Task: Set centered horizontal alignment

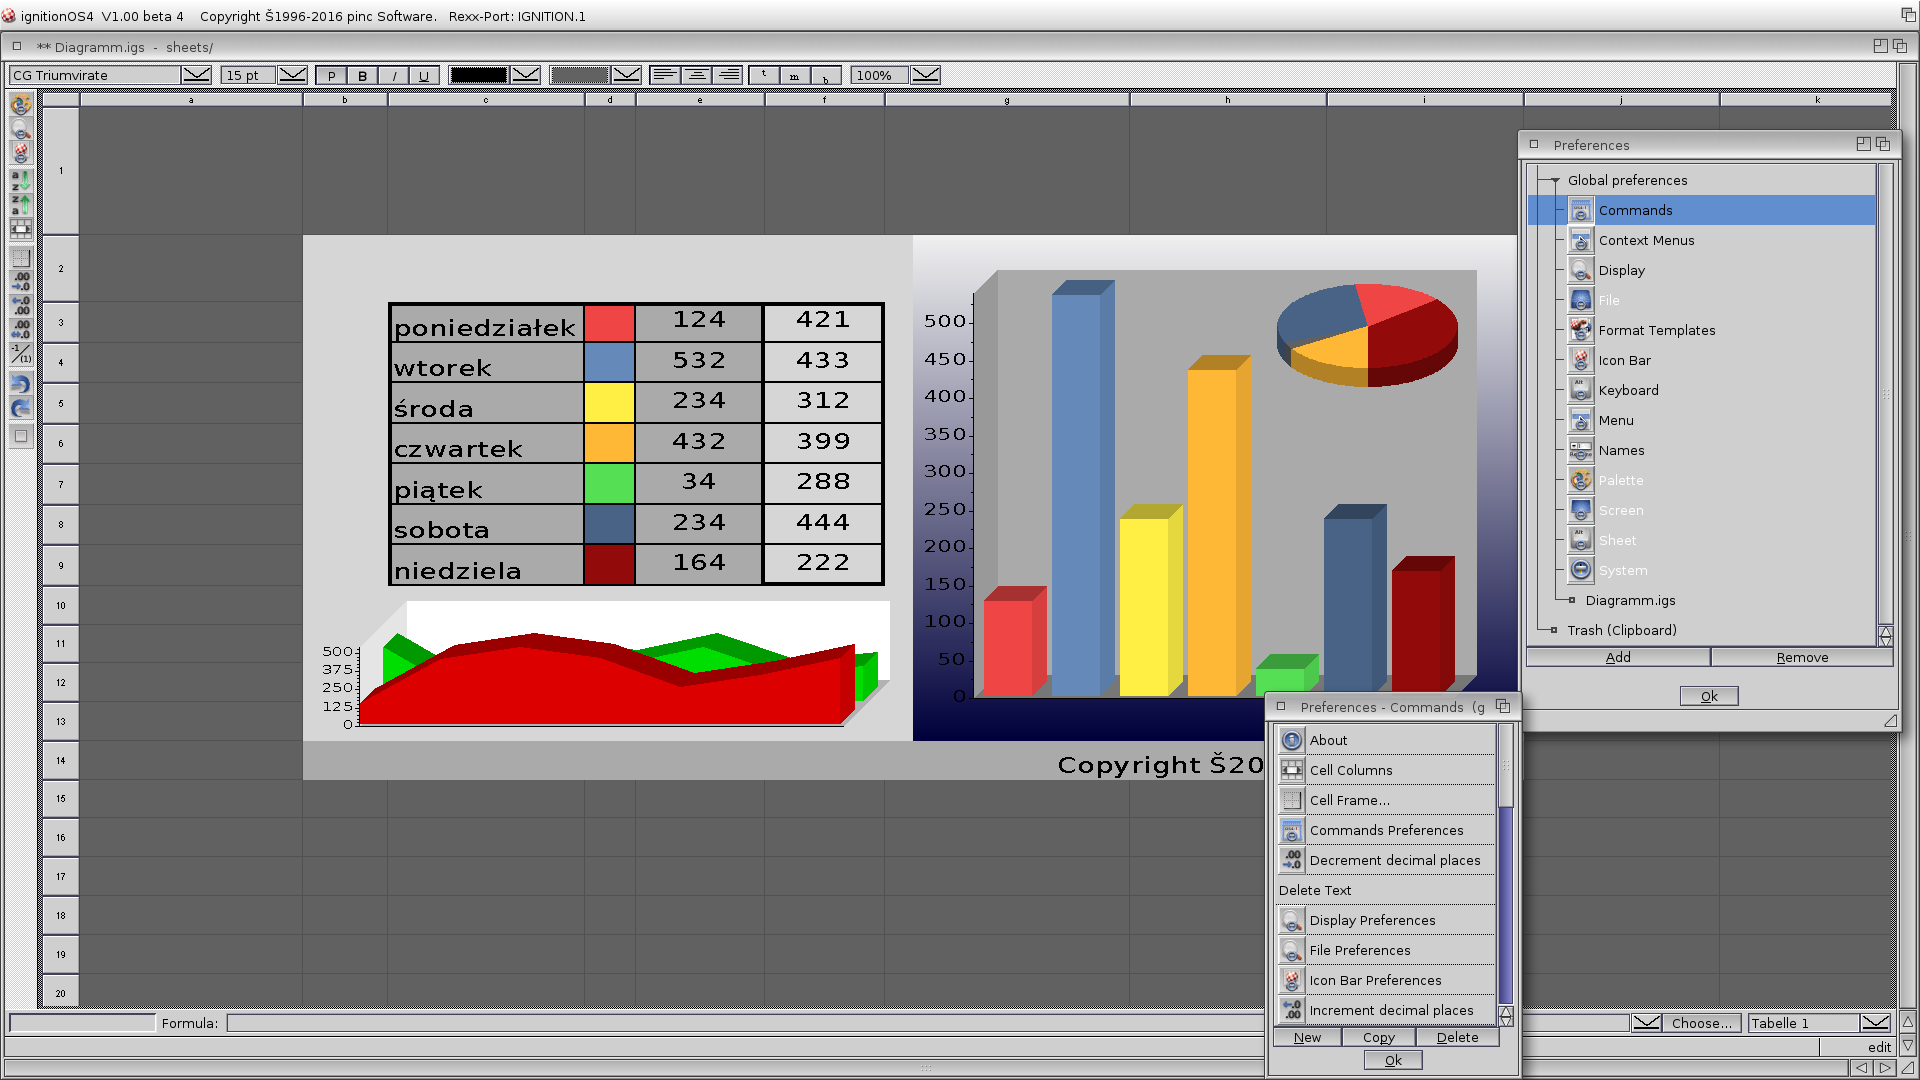Action: pyautogui.click(x=697, y=75)
